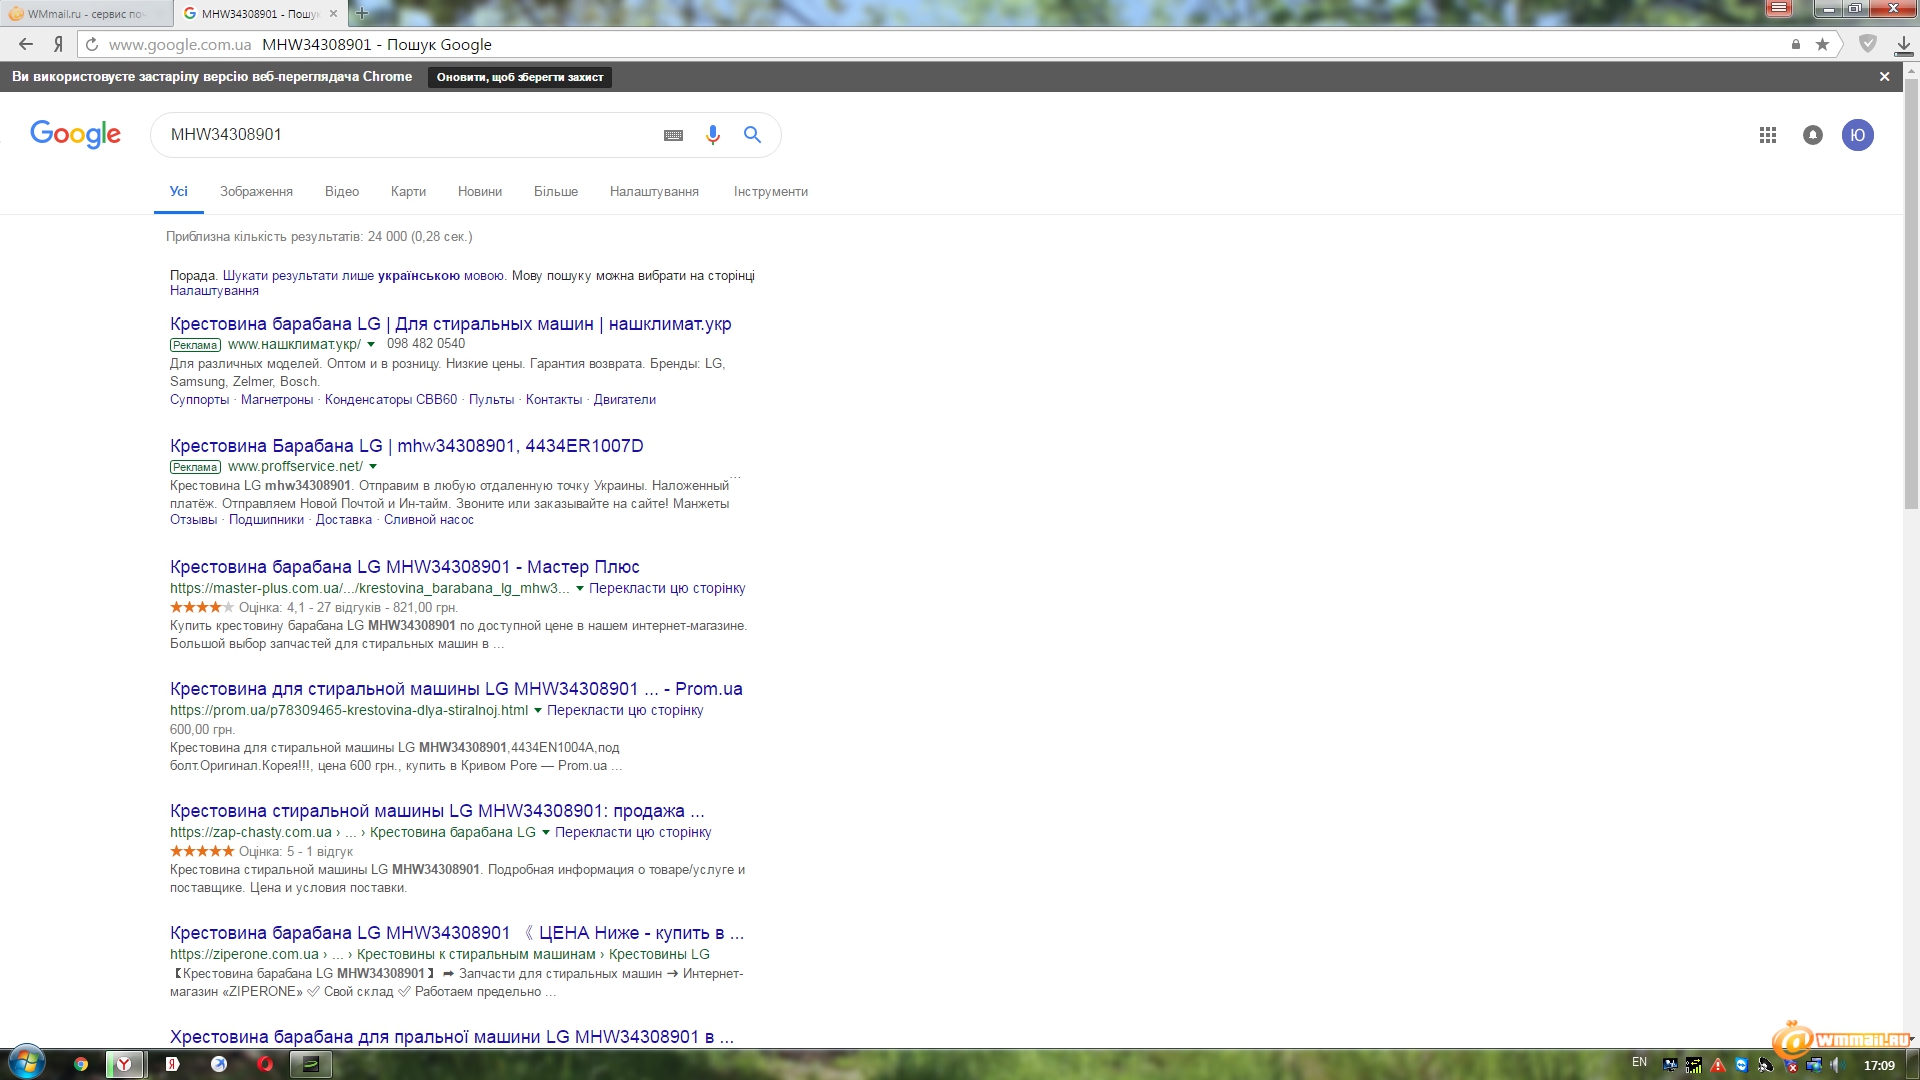This screenshot has width=1920, height=1080.
Task: Open ad Крестовина Барабана LG mhw34308901, 4434ER1007D
Action: pos(406,446)
